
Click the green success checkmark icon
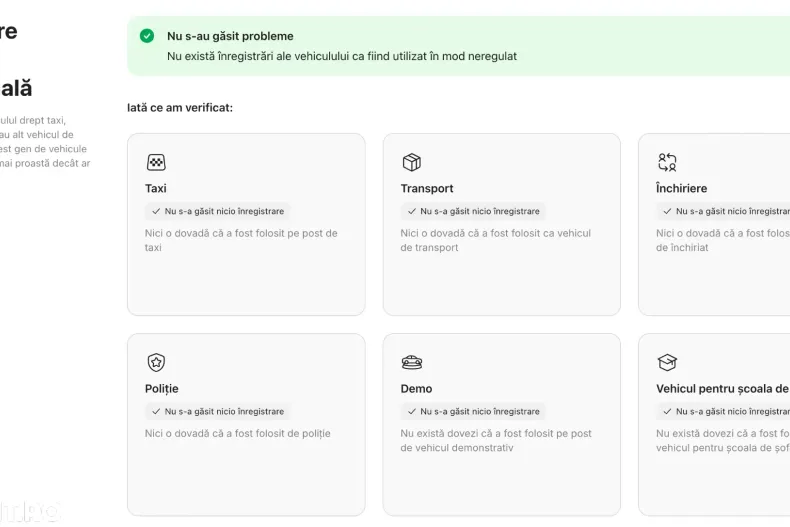click(147, 36)
